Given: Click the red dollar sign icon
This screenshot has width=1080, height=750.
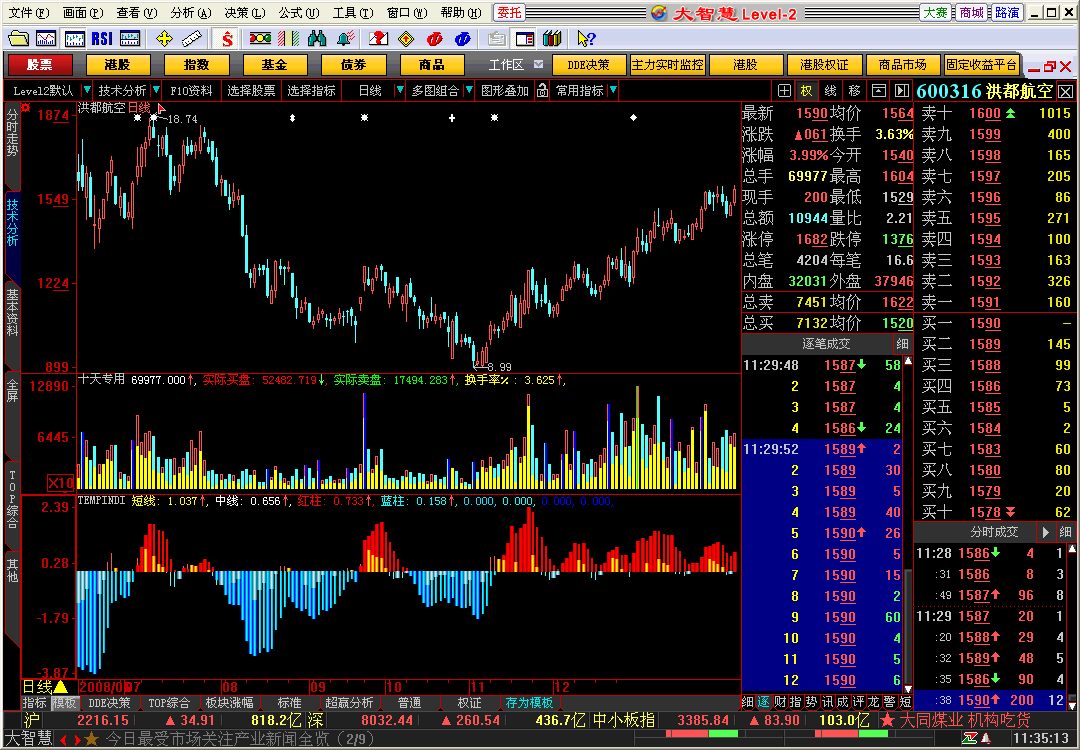Looking at the screenshot, I should coord(227,39).
